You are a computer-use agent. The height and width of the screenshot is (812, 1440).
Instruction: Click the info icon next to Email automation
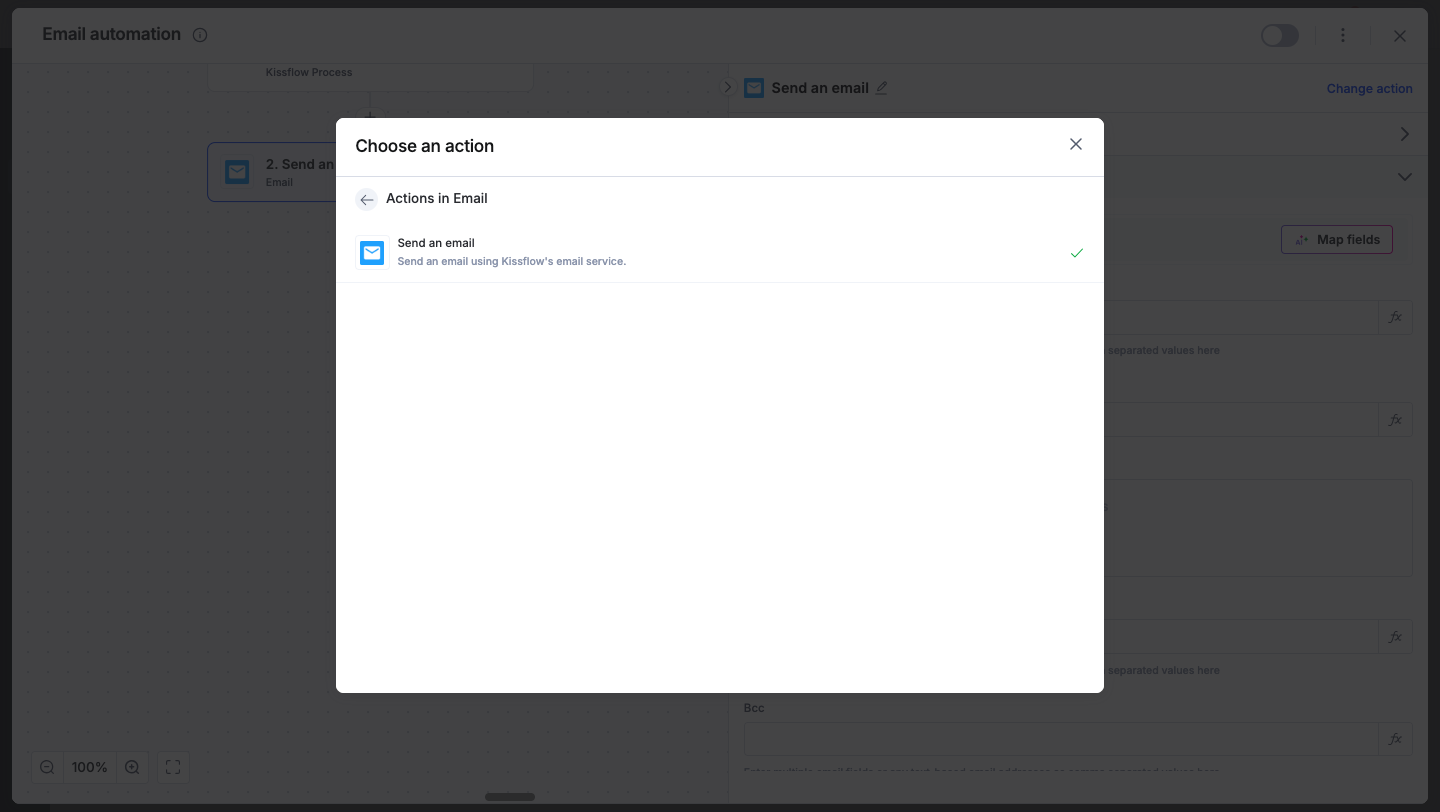click(x=200, y=35)
